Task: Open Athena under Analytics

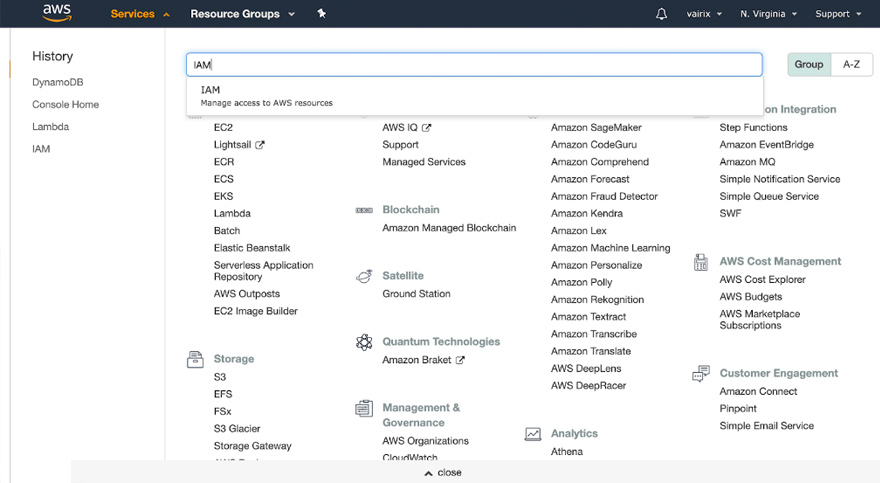Action: pyautogui.click(x=567, y=452)
